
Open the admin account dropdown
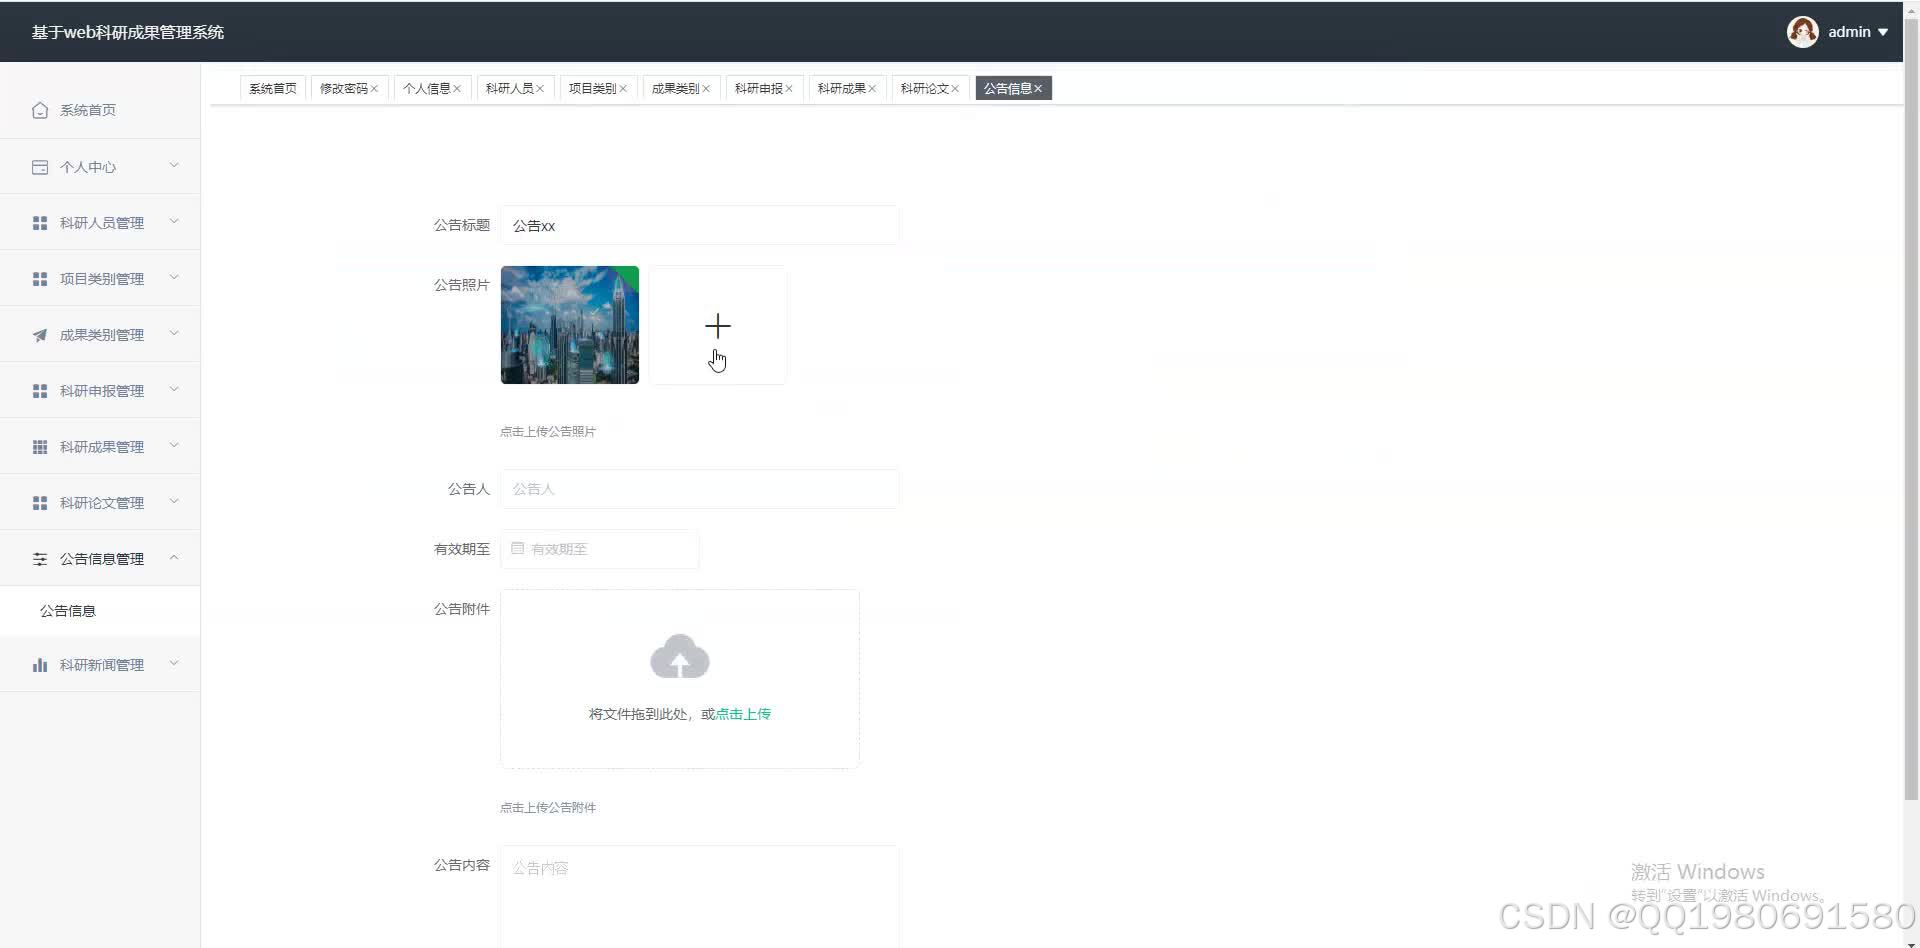1850,31
